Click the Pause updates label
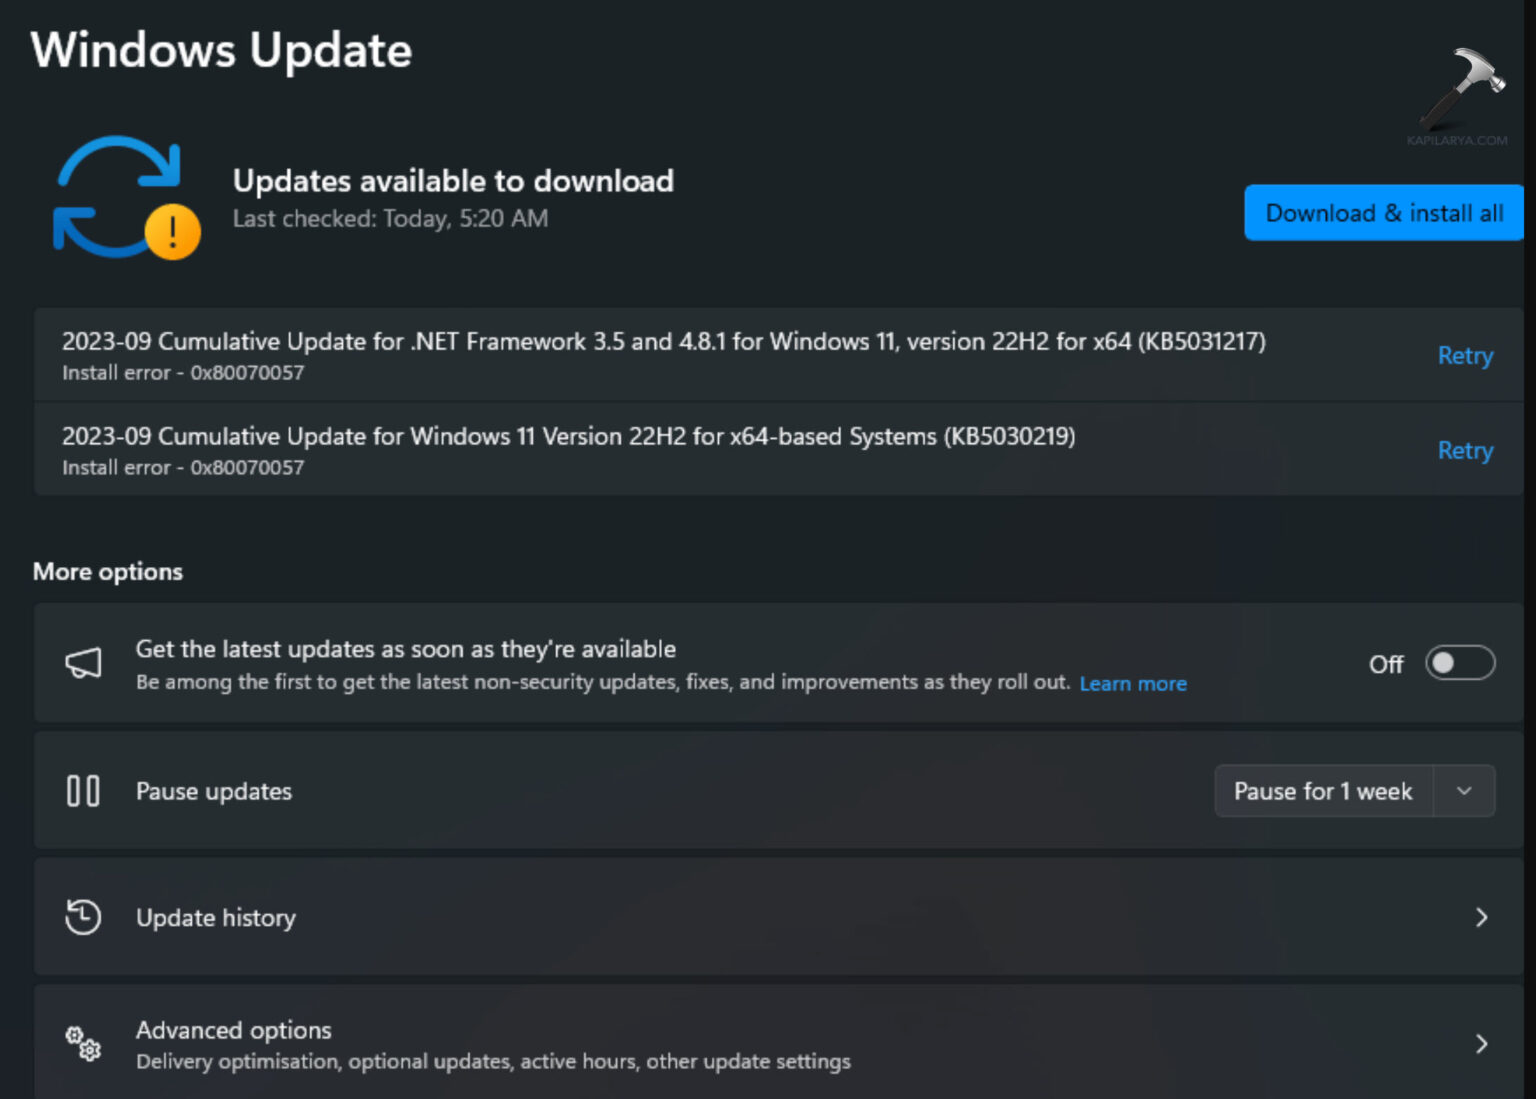This screenshot has height=1099, width=1536. click(214, 791)
